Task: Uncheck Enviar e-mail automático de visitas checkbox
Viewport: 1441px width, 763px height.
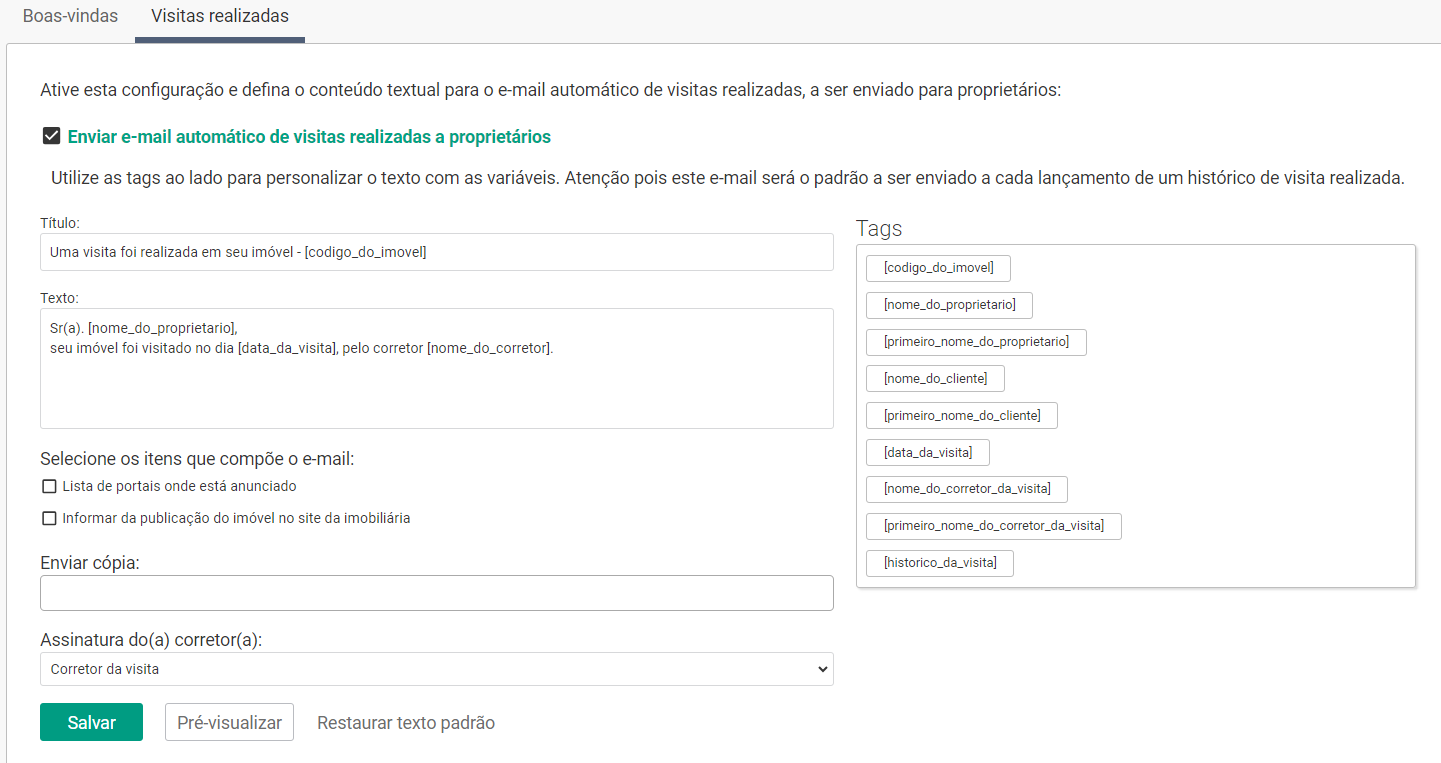Action: tap(51, 136)
